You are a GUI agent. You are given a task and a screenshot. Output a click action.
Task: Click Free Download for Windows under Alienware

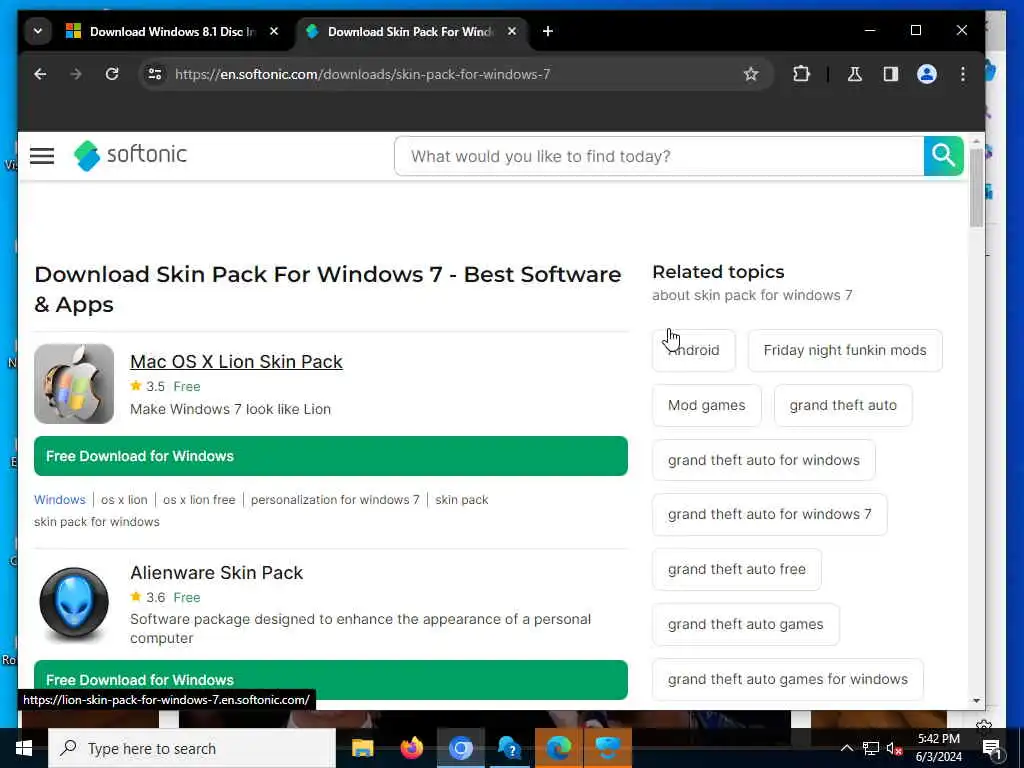[330, 679]
